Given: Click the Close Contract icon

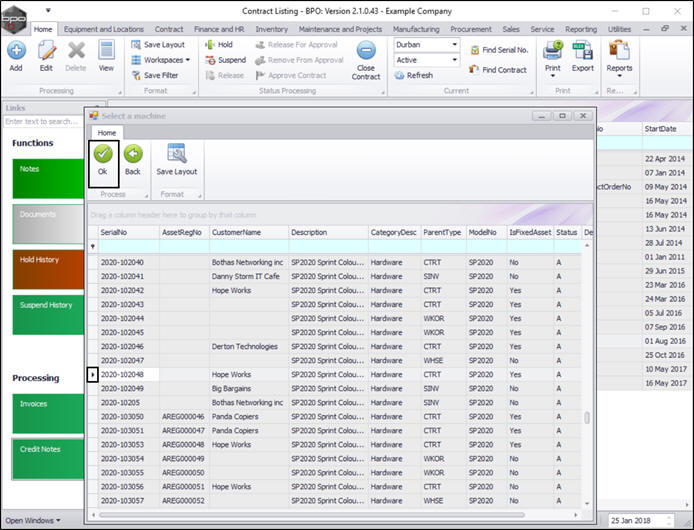Looking at the screenshot, I should 366,50.
